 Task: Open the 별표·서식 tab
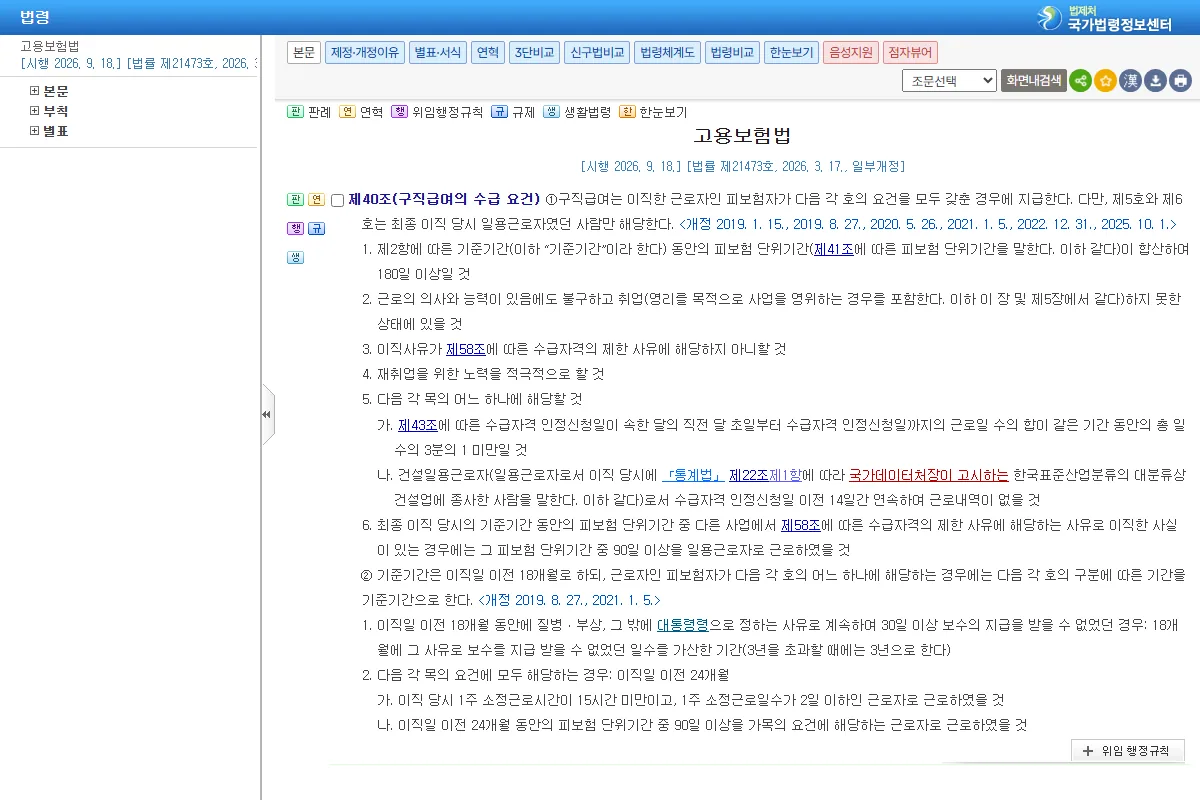pyautogui.click(x=438, y=53)
